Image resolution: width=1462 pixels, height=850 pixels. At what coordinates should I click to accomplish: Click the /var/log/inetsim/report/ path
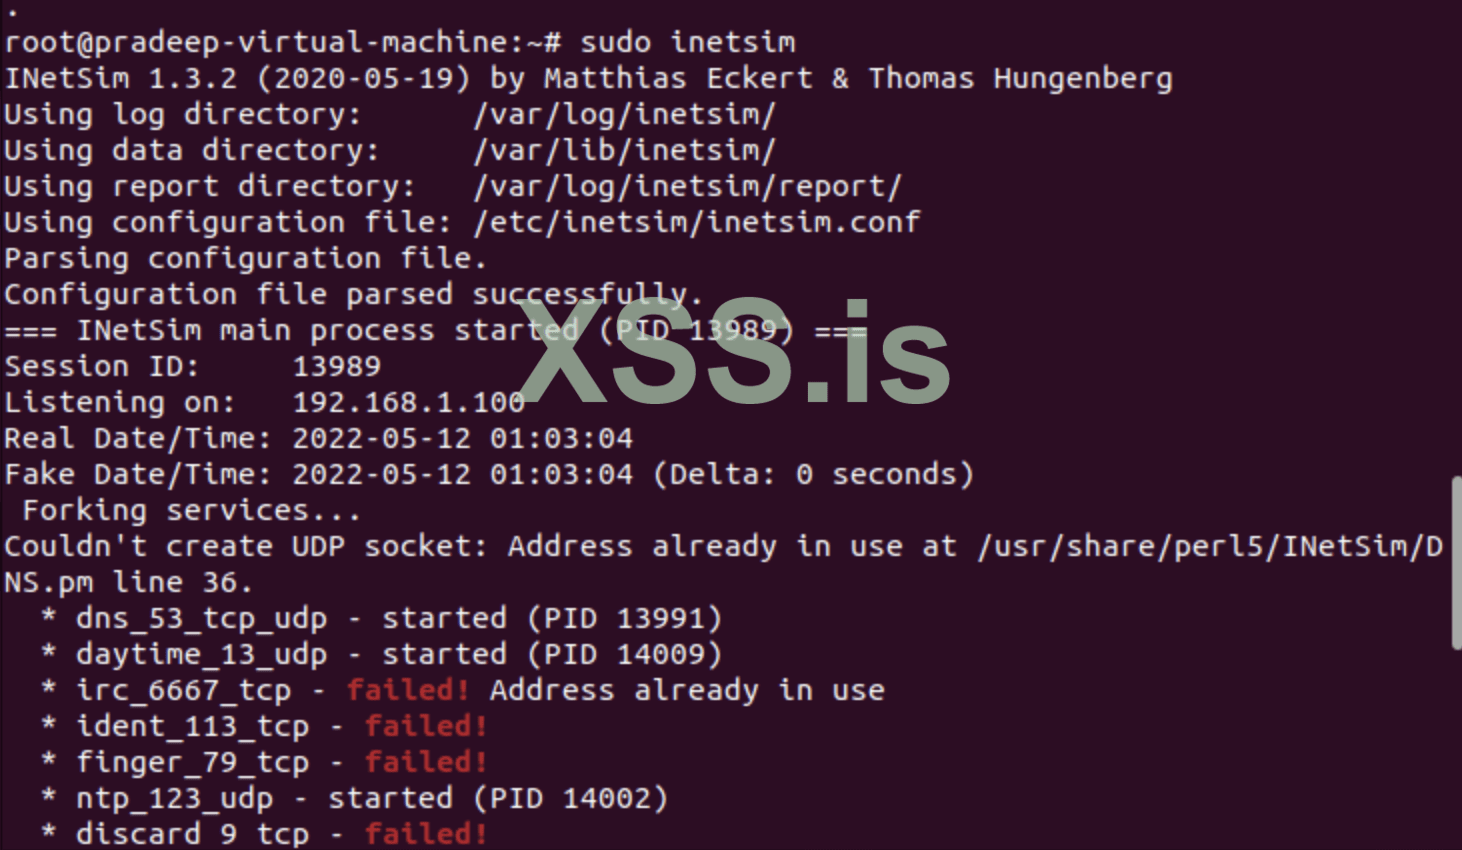pyautogui.click(x=687, y=186)
